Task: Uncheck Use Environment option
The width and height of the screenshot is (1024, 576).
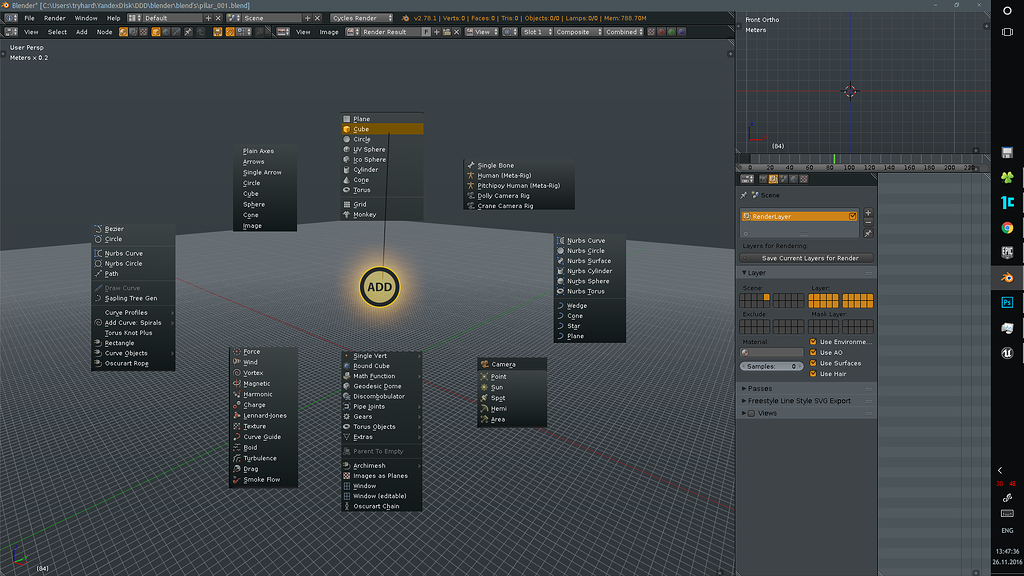Action: point(813,342)
